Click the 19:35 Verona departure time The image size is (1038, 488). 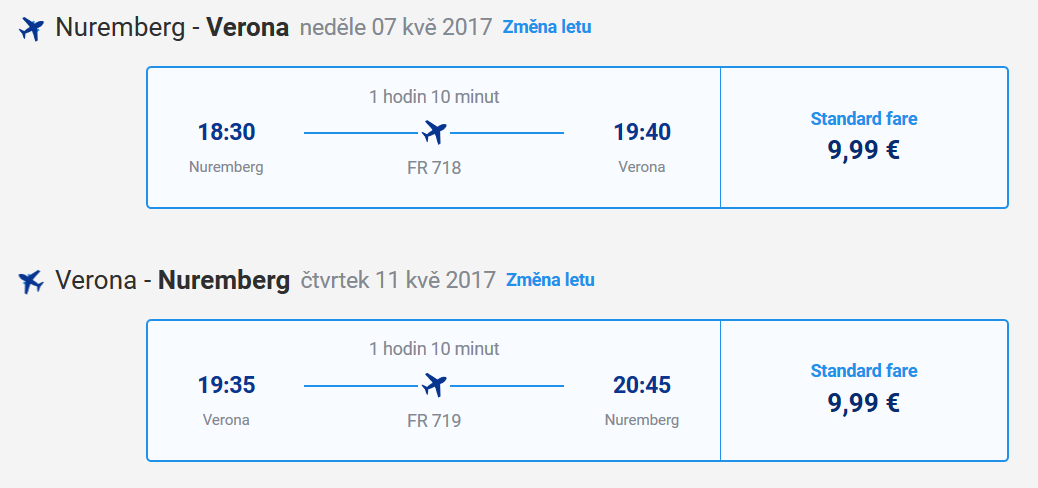click(x=226, y=385)
